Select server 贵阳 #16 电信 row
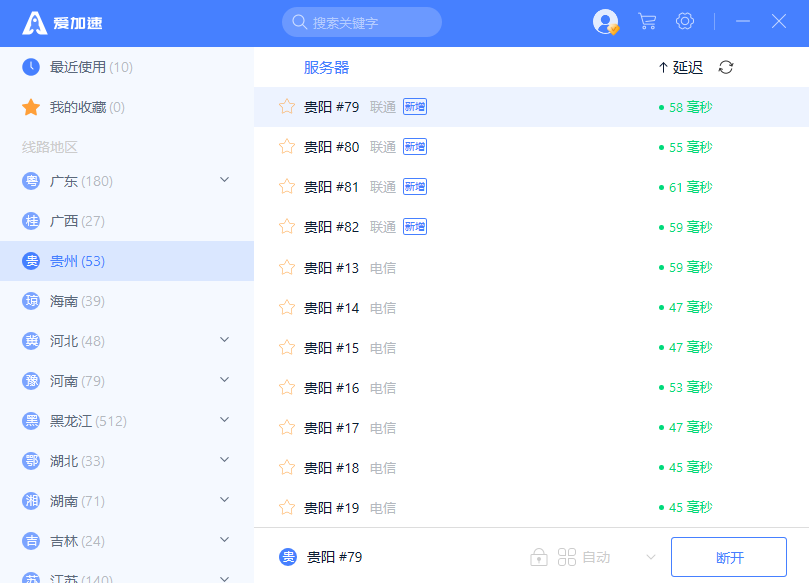 click(531, 387)
